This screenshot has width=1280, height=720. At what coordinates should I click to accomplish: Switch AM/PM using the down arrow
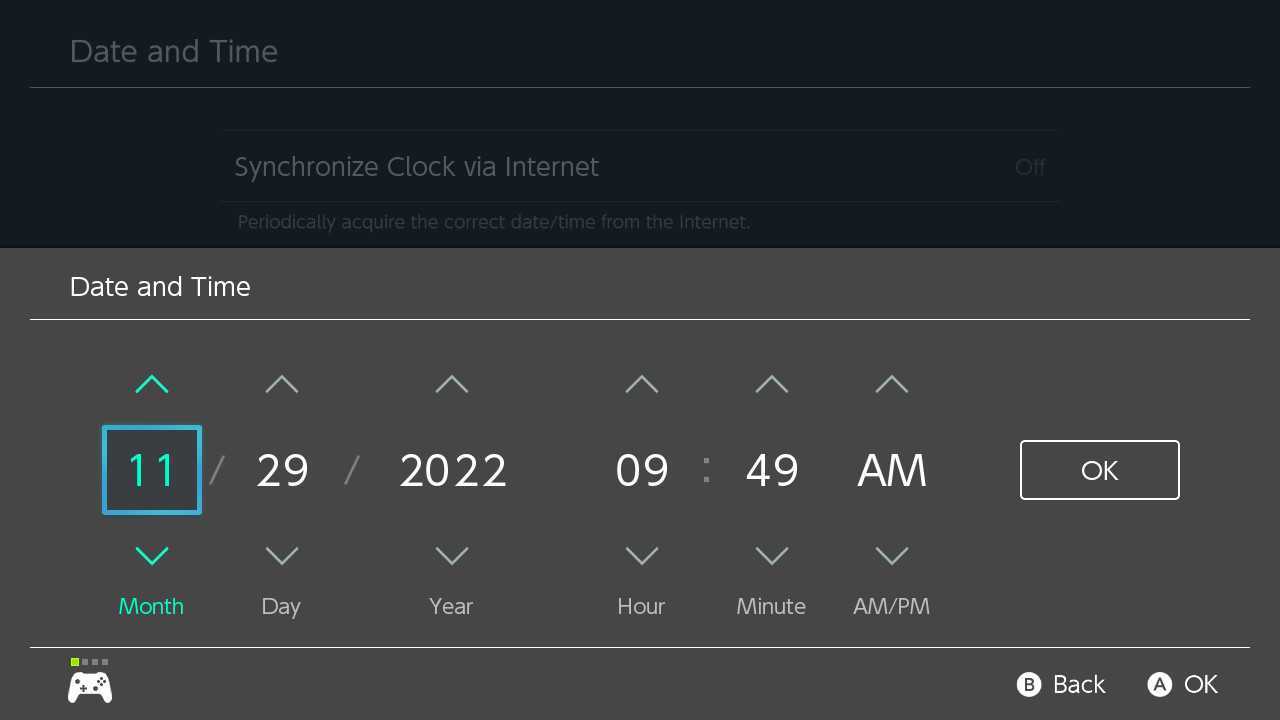(x=892, y=556)
